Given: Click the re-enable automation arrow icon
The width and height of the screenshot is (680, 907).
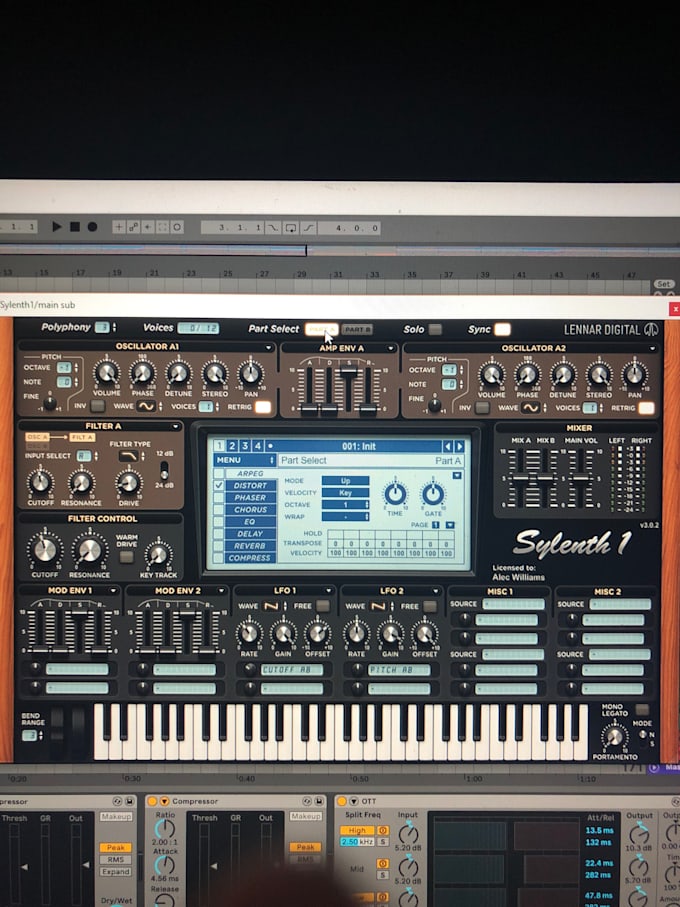Looking at the screenshot, I should [x=147, y=227].
